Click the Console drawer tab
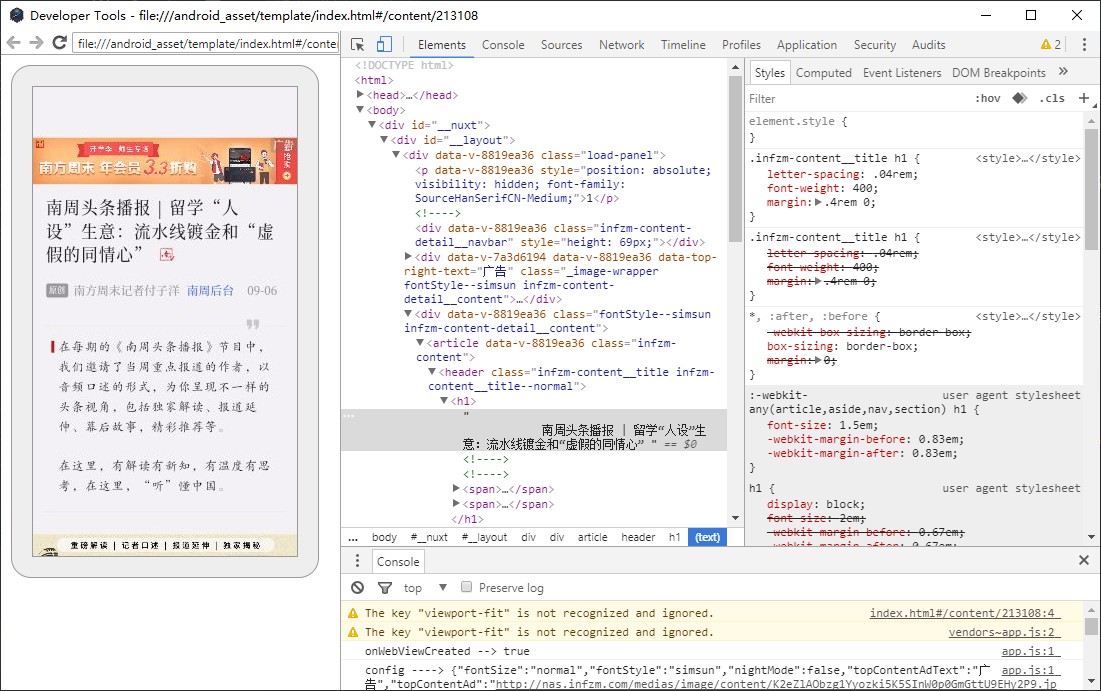This screenshot has width=1101, height=691. (x=397, y=561)
